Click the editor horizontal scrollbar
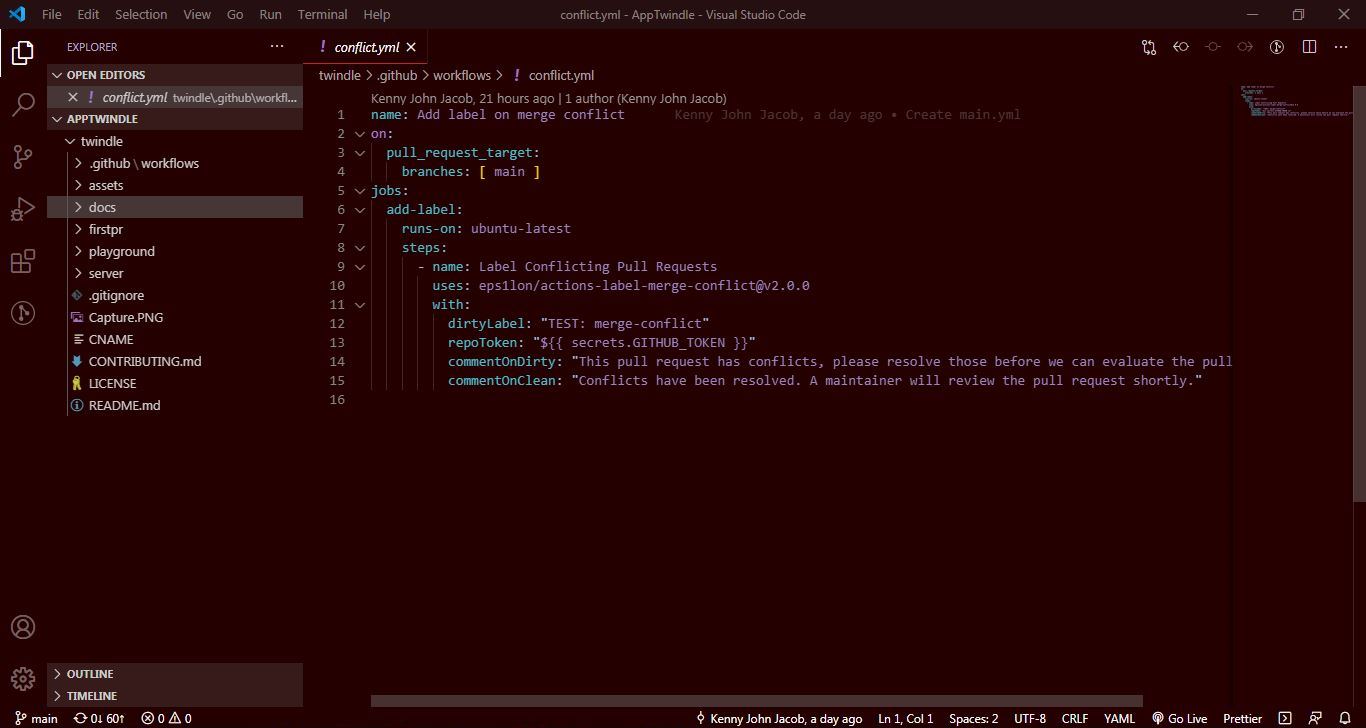Screen dimensions: 1366x728 756,701
